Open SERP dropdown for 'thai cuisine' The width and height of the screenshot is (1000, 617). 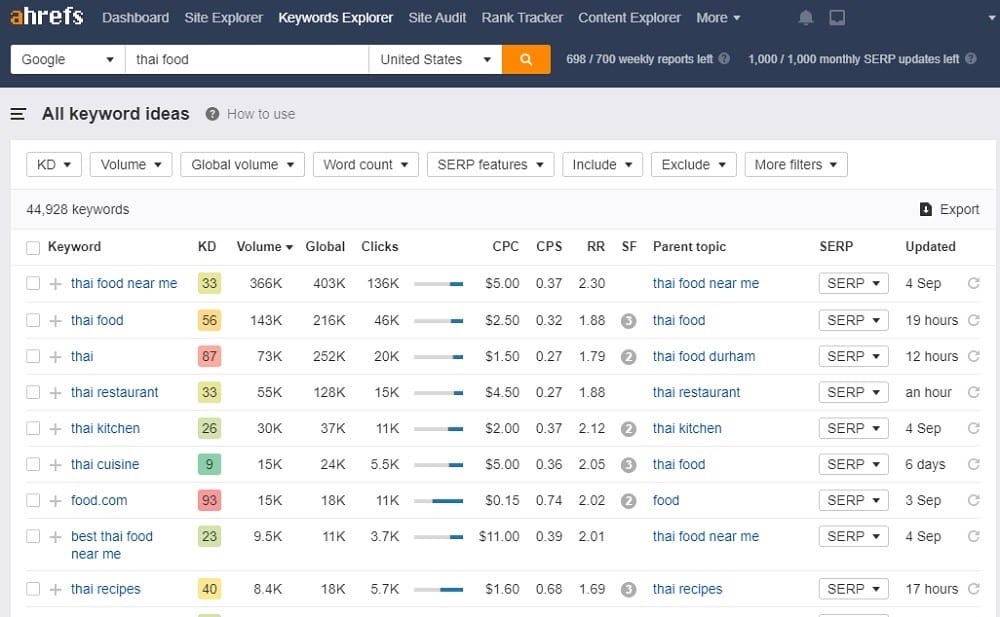pos(853,465)
